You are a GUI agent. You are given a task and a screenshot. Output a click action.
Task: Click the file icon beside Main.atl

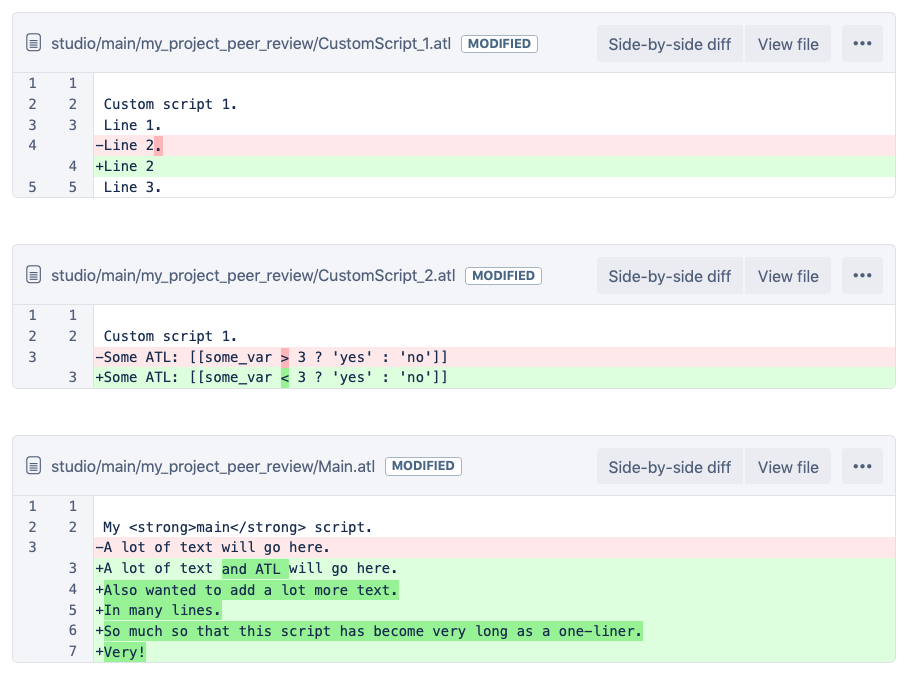pos(36,466)
